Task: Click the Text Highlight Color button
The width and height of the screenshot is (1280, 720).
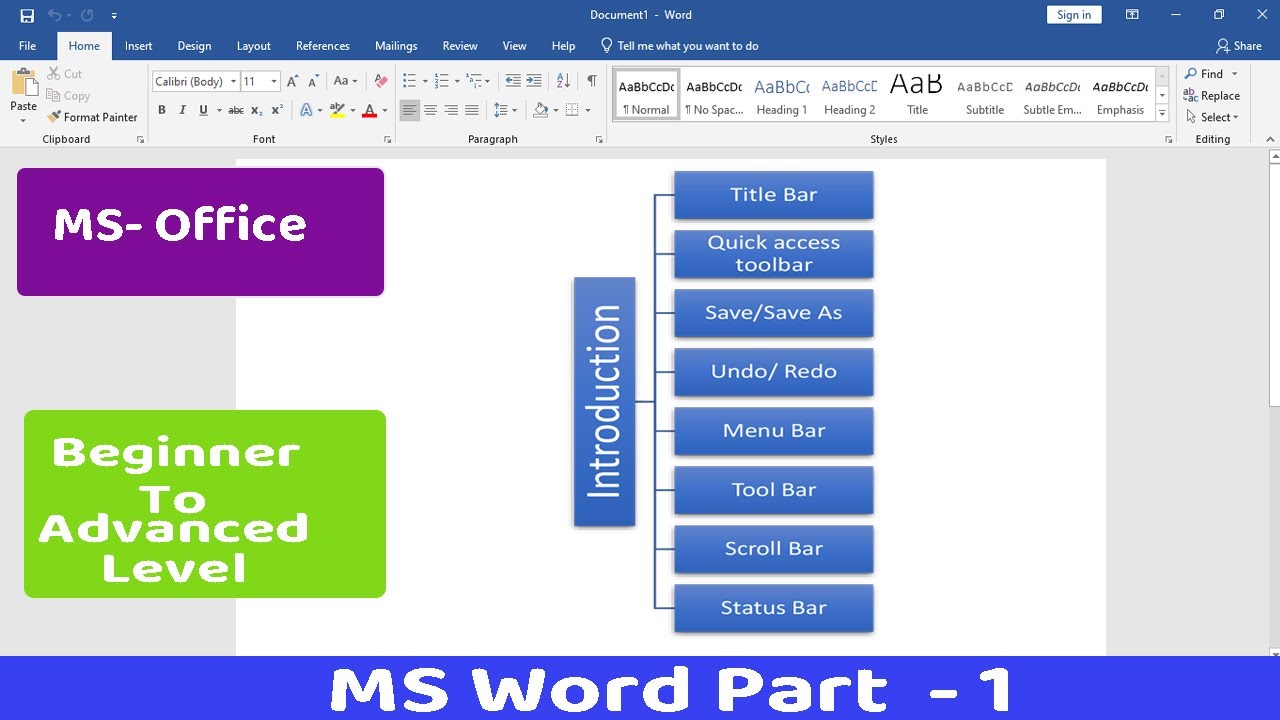Action: click(337, 110)
